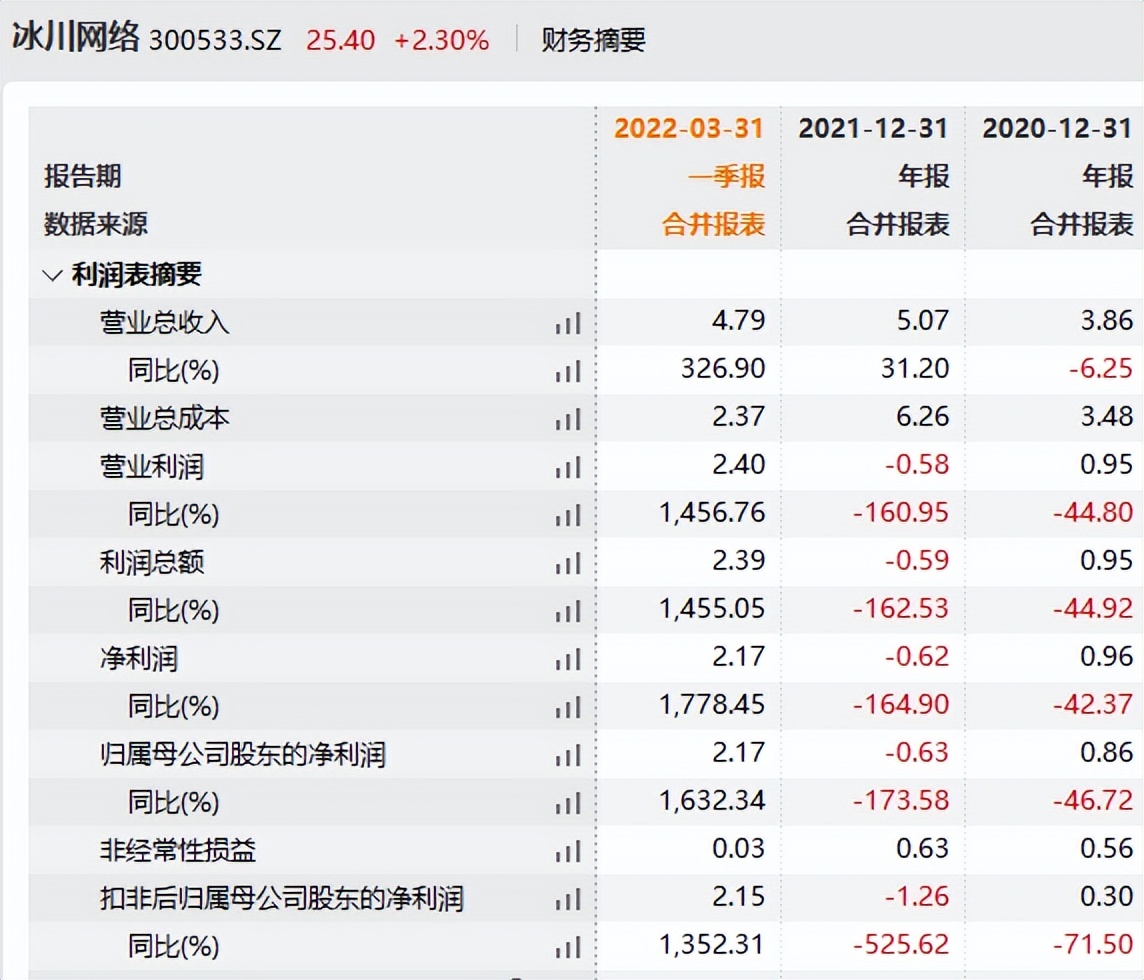Open chart icon for 扣非后归属母公司股东的净利润 row

tap(568, 899)
